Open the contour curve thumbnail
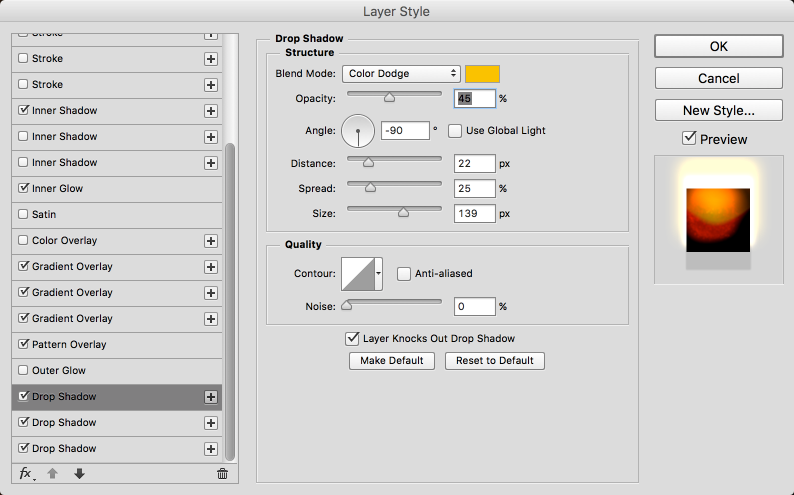Screen dimensions: 794x495 [357, 273]
